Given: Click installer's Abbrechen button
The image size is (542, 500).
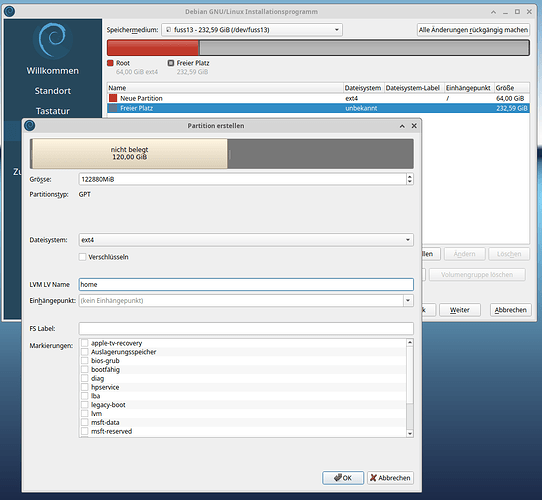Looking at the screenshot, I should pyautogui.click(x=511, y=310).
